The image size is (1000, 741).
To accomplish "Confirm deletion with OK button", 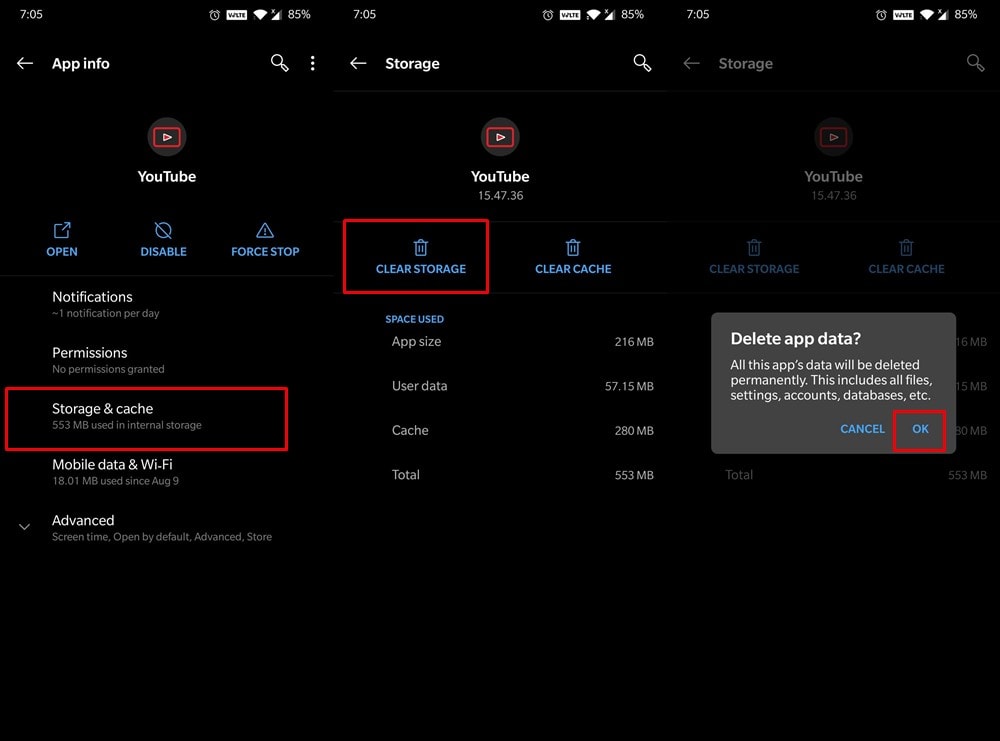I will 920,429.
